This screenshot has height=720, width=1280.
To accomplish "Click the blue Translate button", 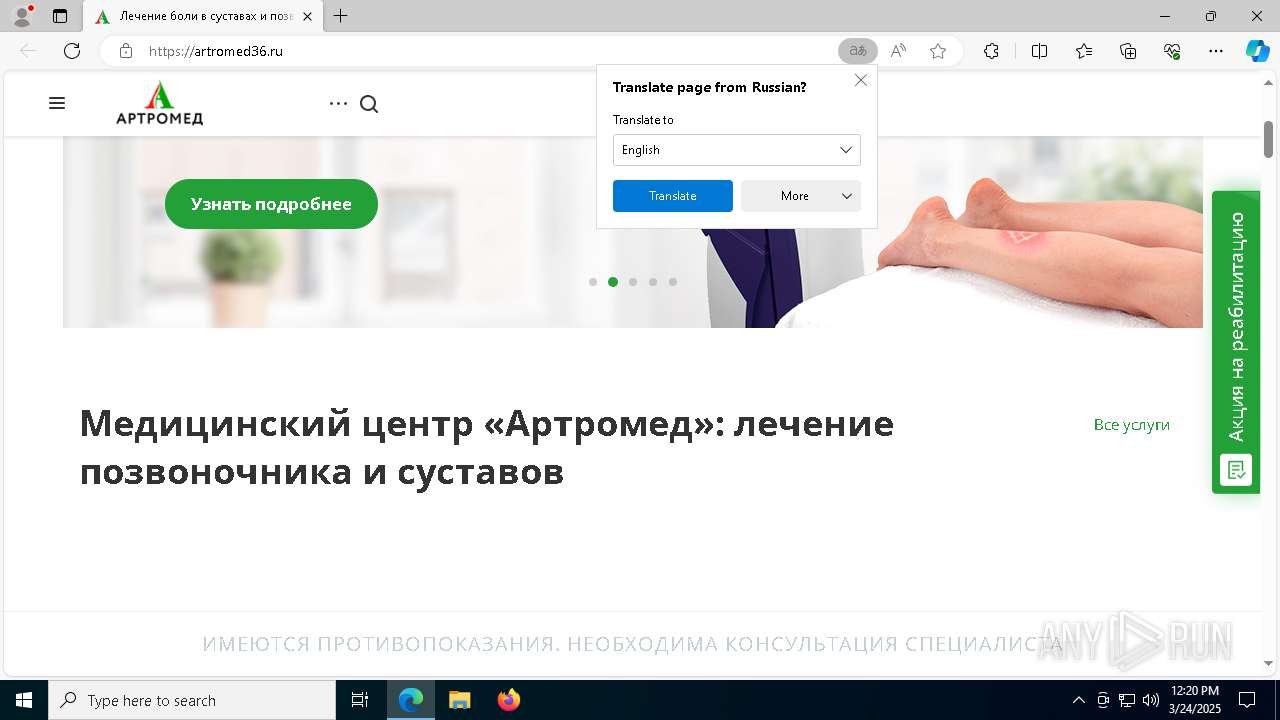I will [673, 196].
